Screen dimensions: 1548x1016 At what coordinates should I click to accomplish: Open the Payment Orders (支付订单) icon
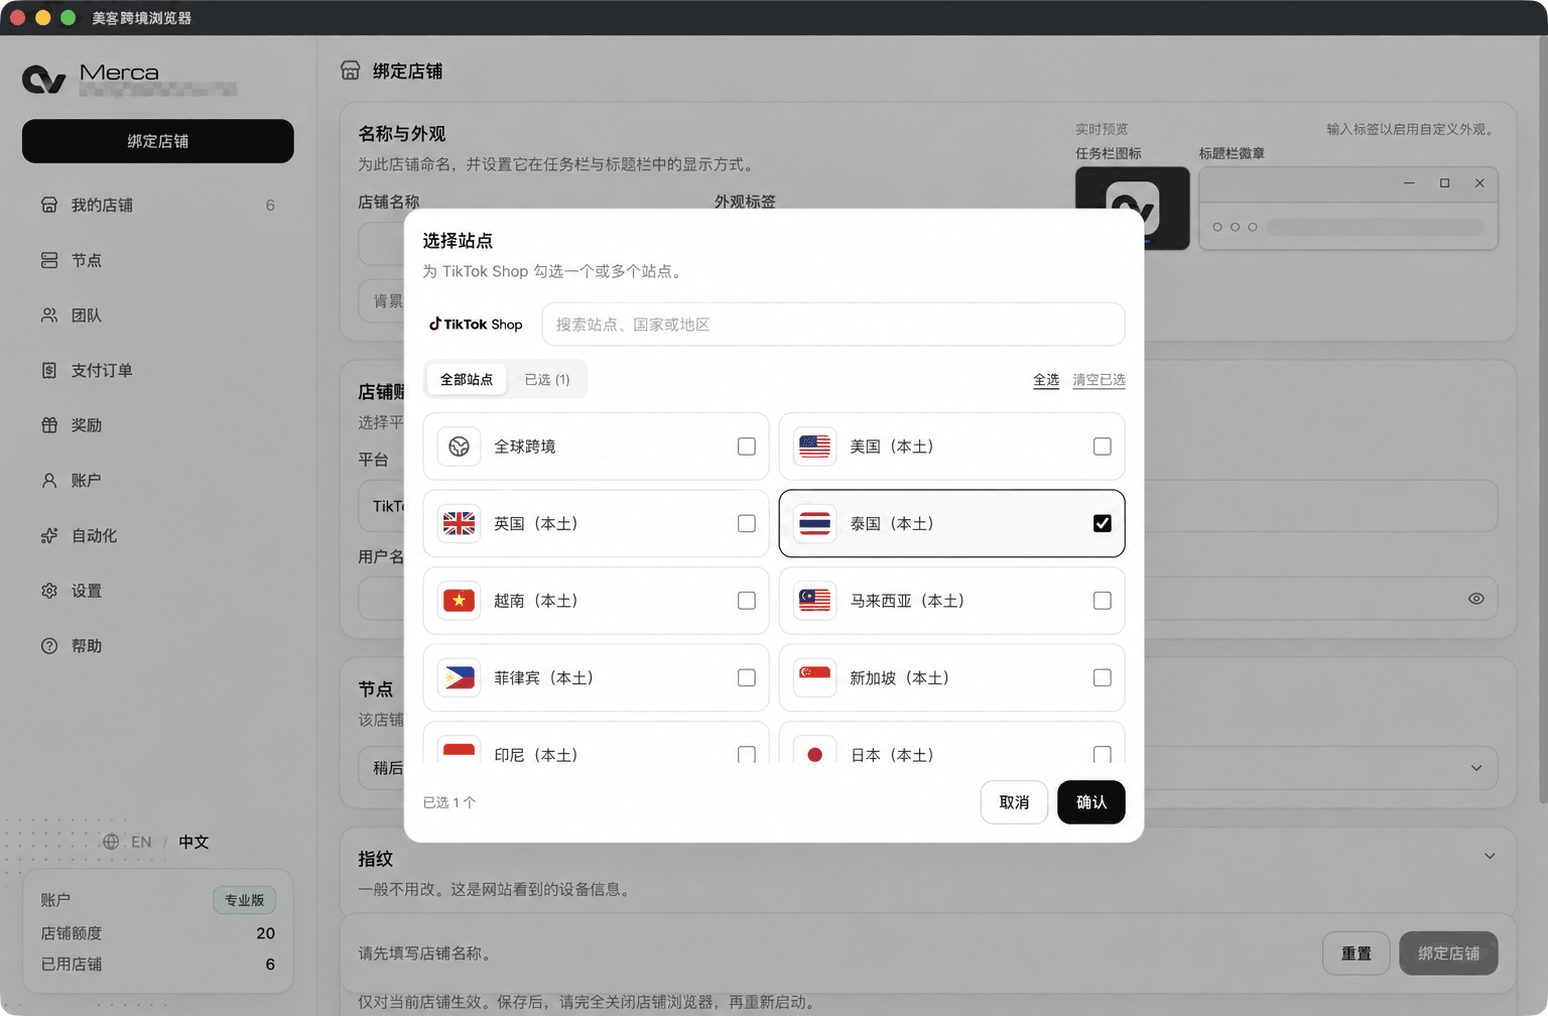click(x=49, y=370)
